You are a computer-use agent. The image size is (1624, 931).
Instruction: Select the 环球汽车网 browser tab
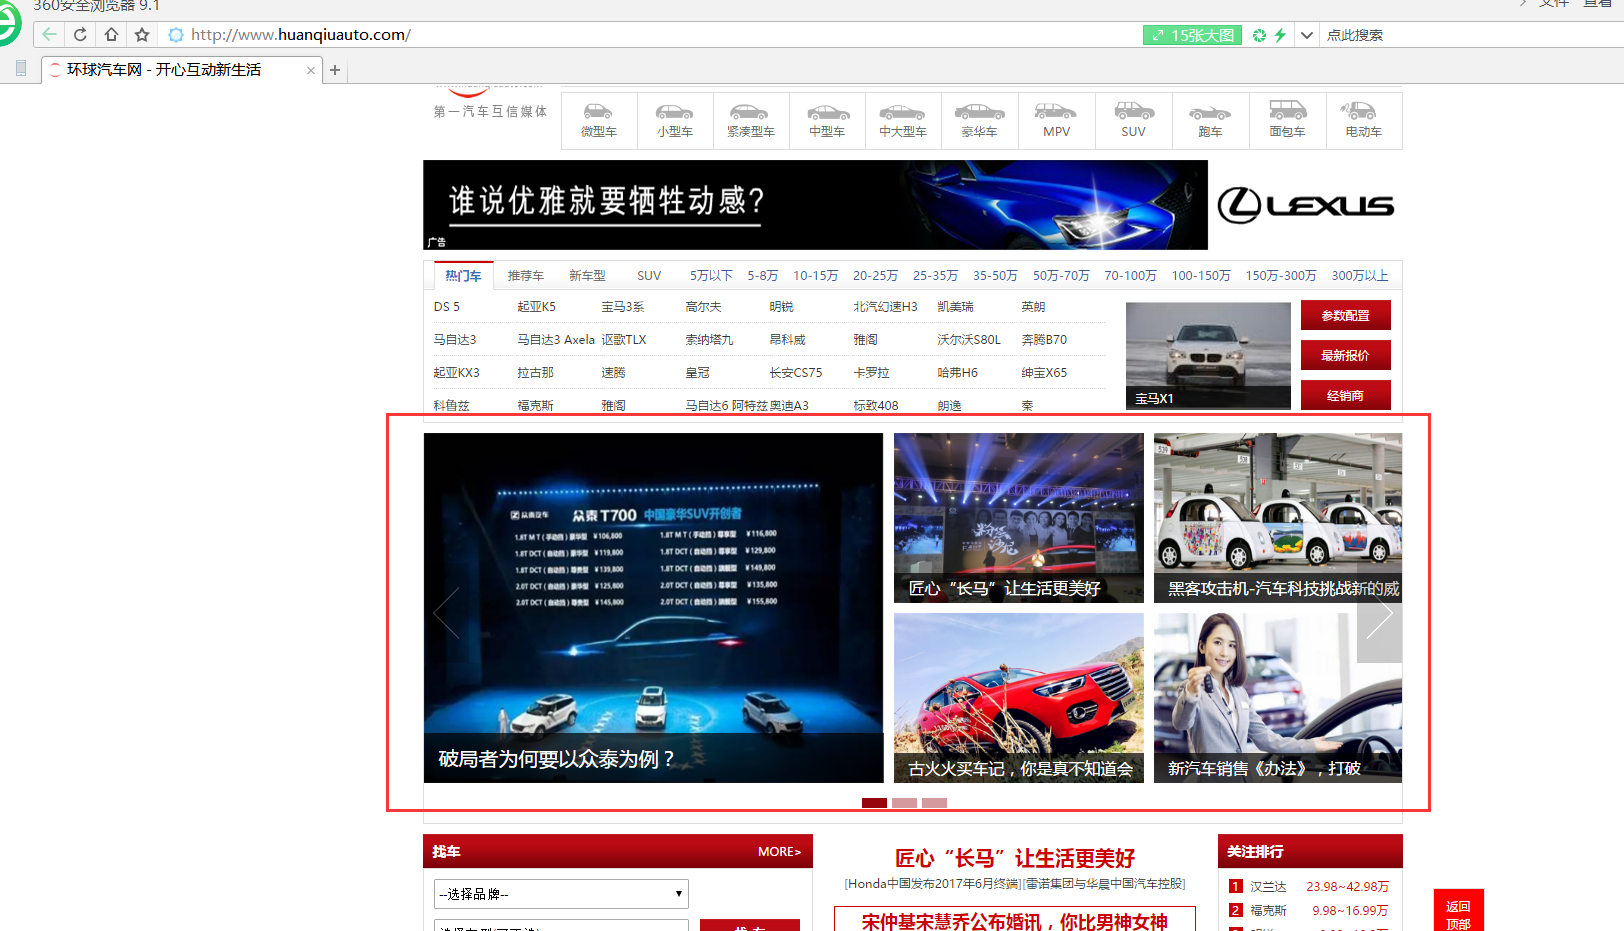pyautogui.click(x=180, y=70)
